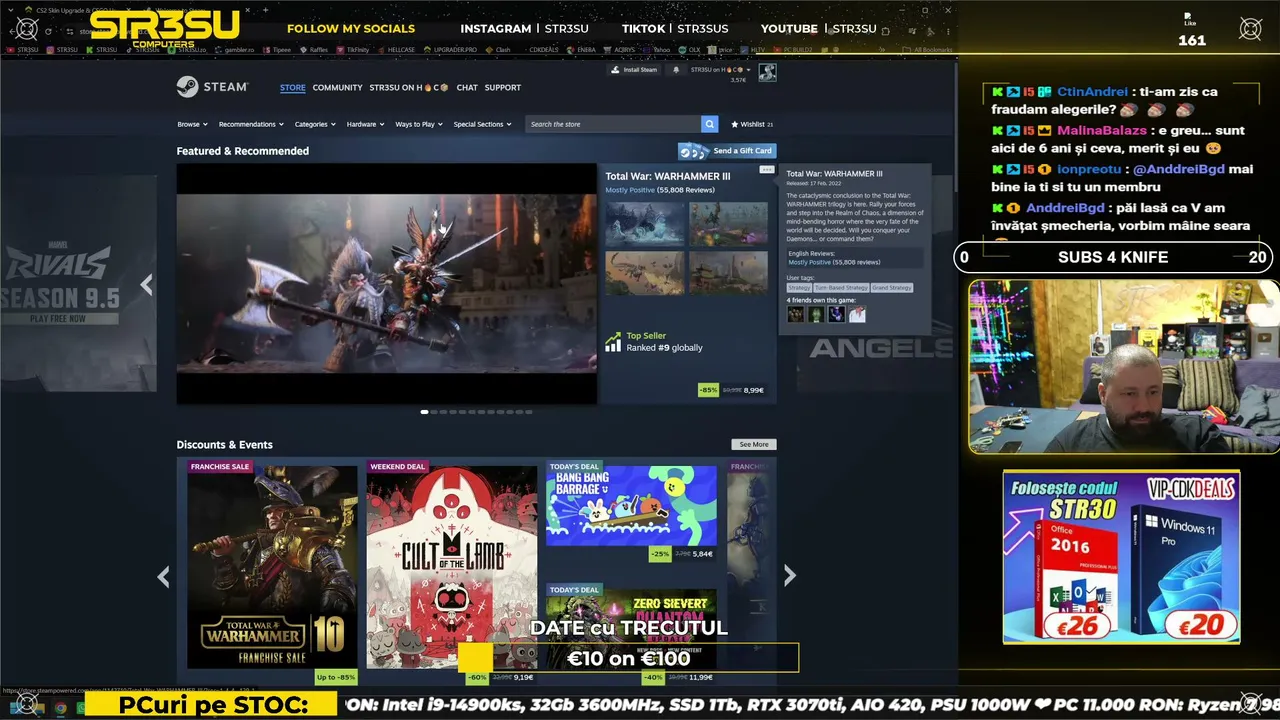Click the See More button

coord(754,444)
